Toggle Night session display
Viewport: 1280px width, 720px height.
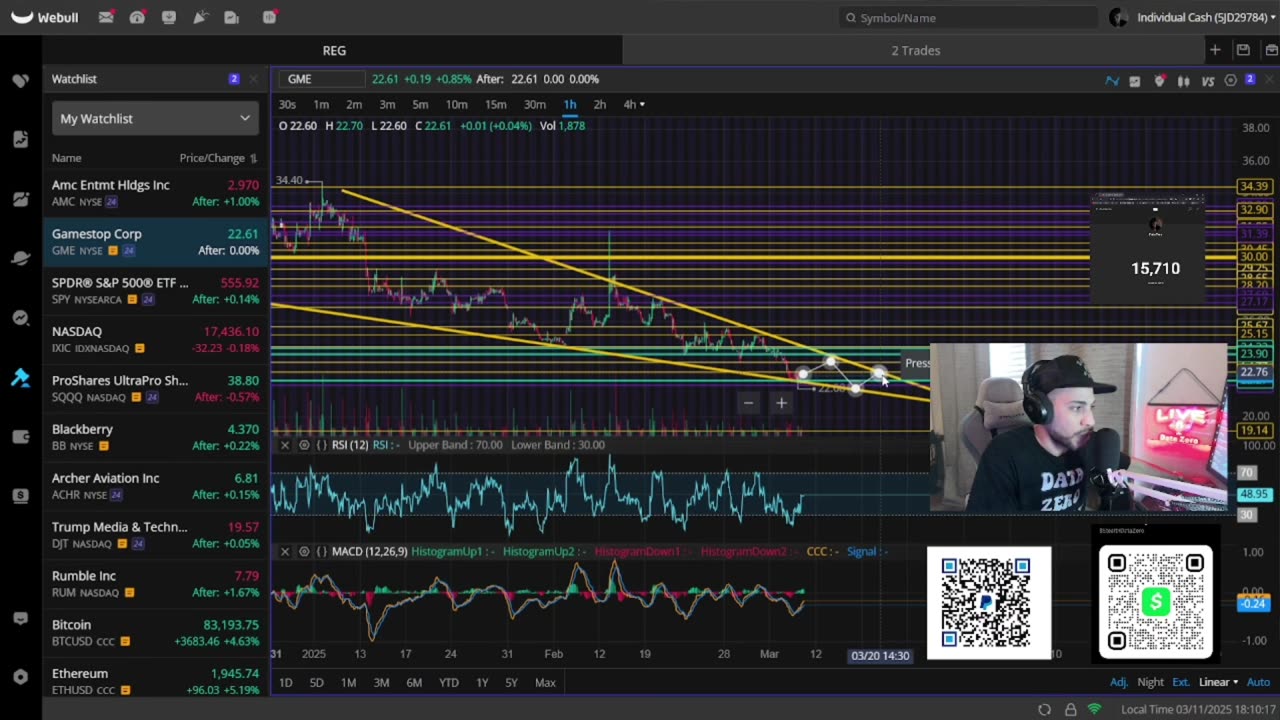point(1150,682)
